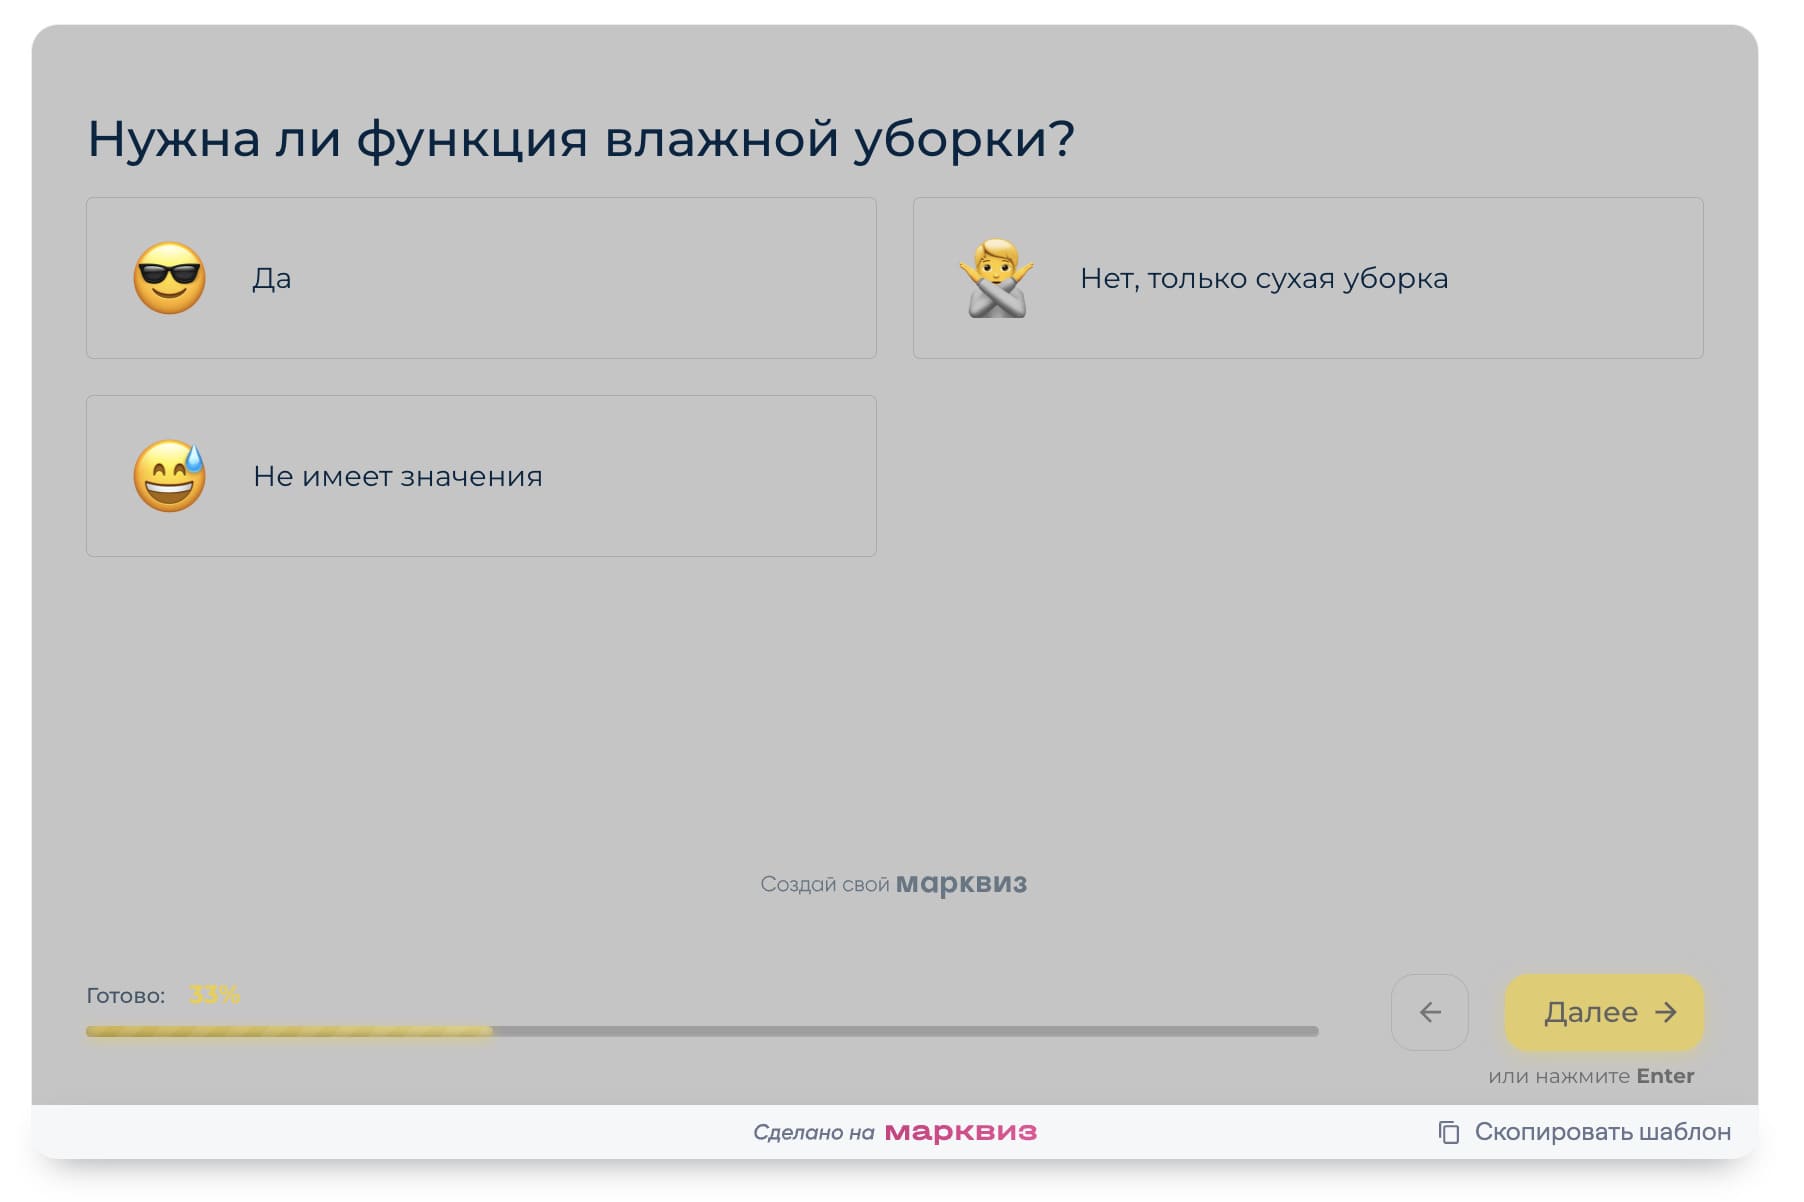Screen dimensions: 1804x1202
Task: Choose "Нет, только сухая уборка" answer text
Action: (1263, 279)
